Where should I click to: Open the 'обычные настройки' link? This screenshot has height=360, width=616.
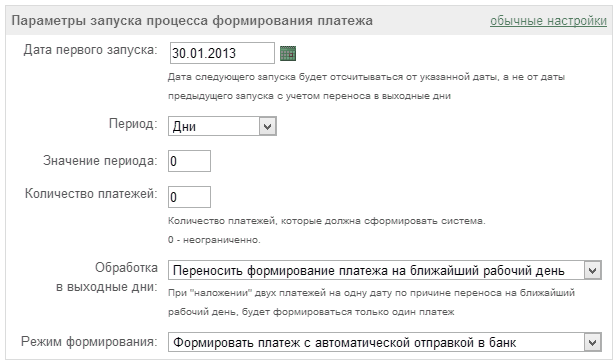point(548,20)
